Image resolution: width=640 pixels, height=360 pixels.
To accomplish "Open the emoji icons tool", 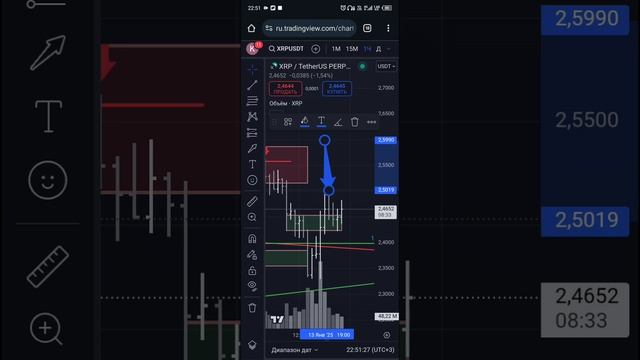I will click(x=252, y=180).
